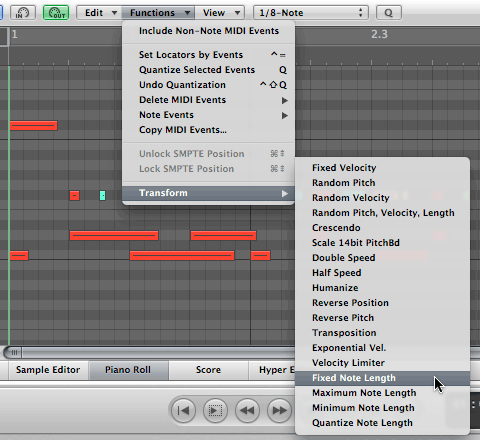480x440 pixels.
Task: Select the cyan selected note
Action: tap(103, 195)
